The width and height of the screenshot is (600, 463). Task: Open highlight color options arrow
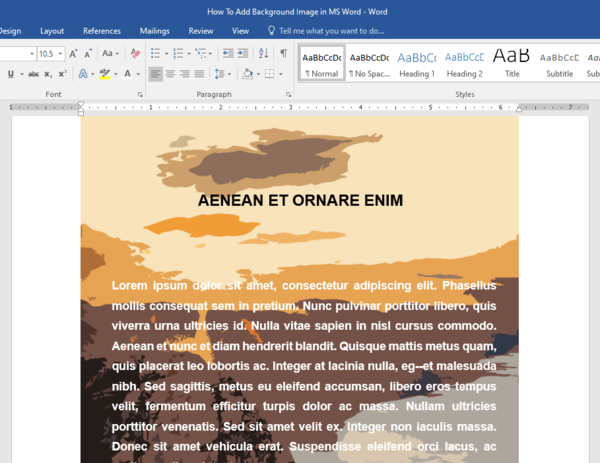coord(116,74)
